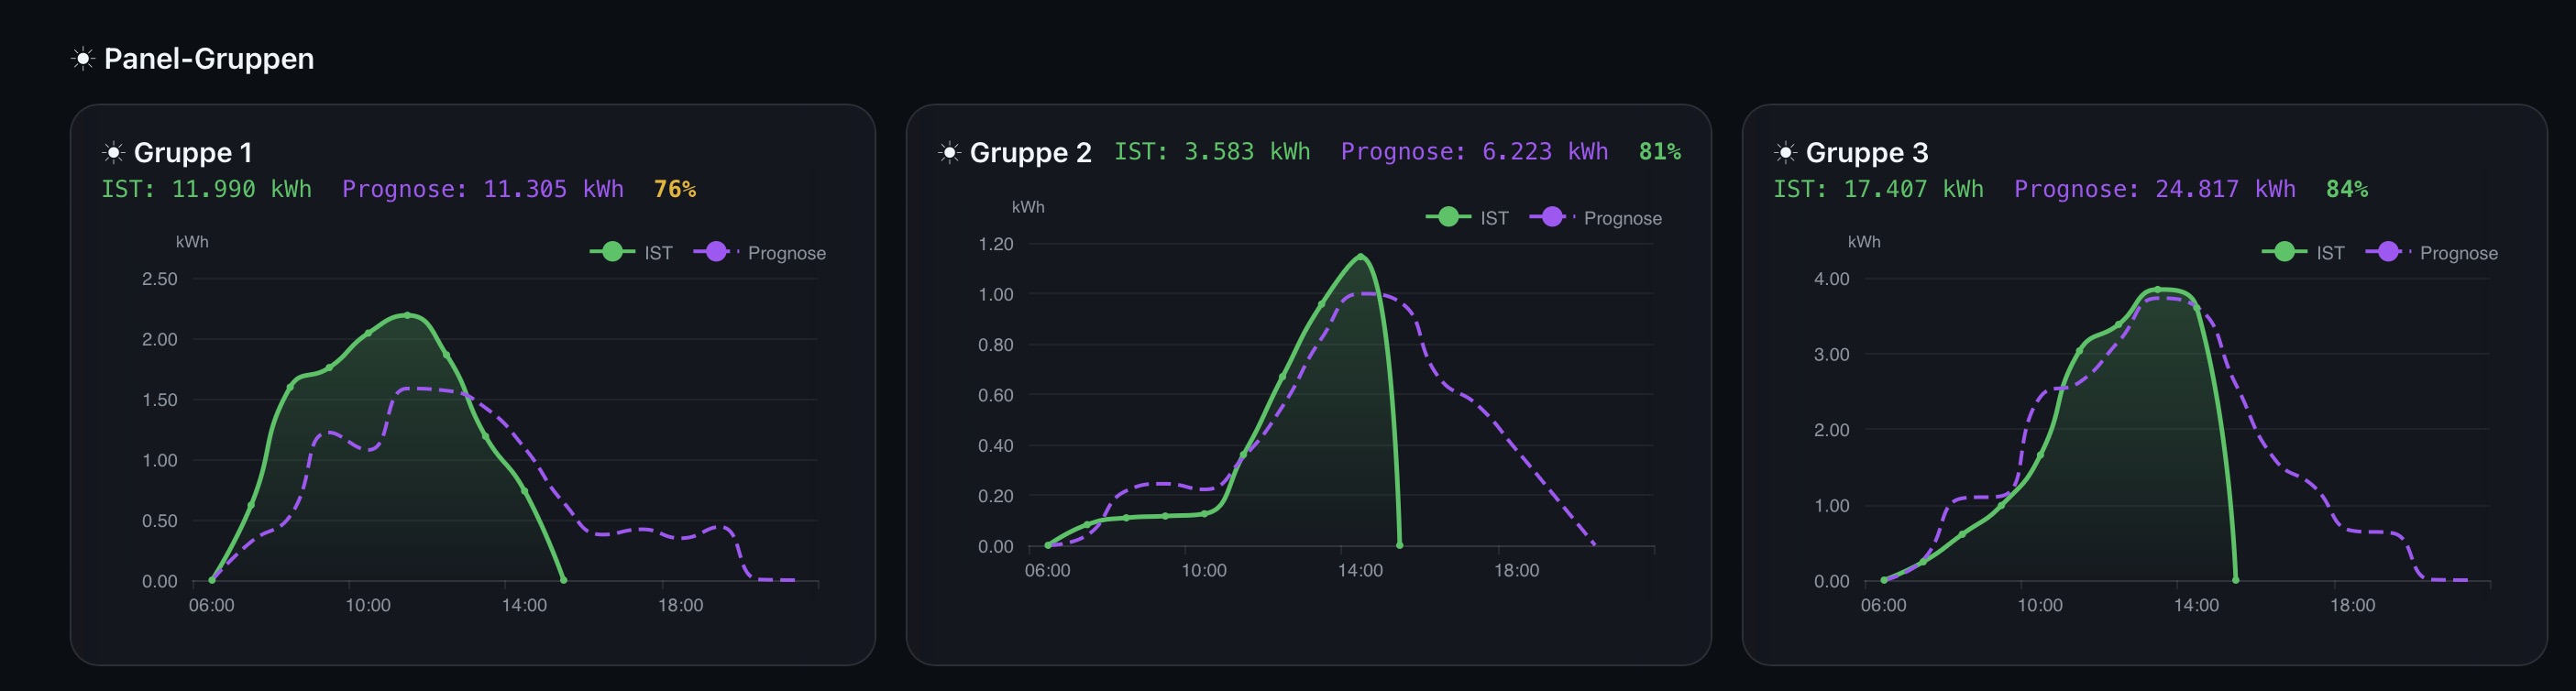Viewport: 2576px width, 691px height.
Task: Click the 2.50 y-axis label in Gruppe 1
Action: (160, 279)
